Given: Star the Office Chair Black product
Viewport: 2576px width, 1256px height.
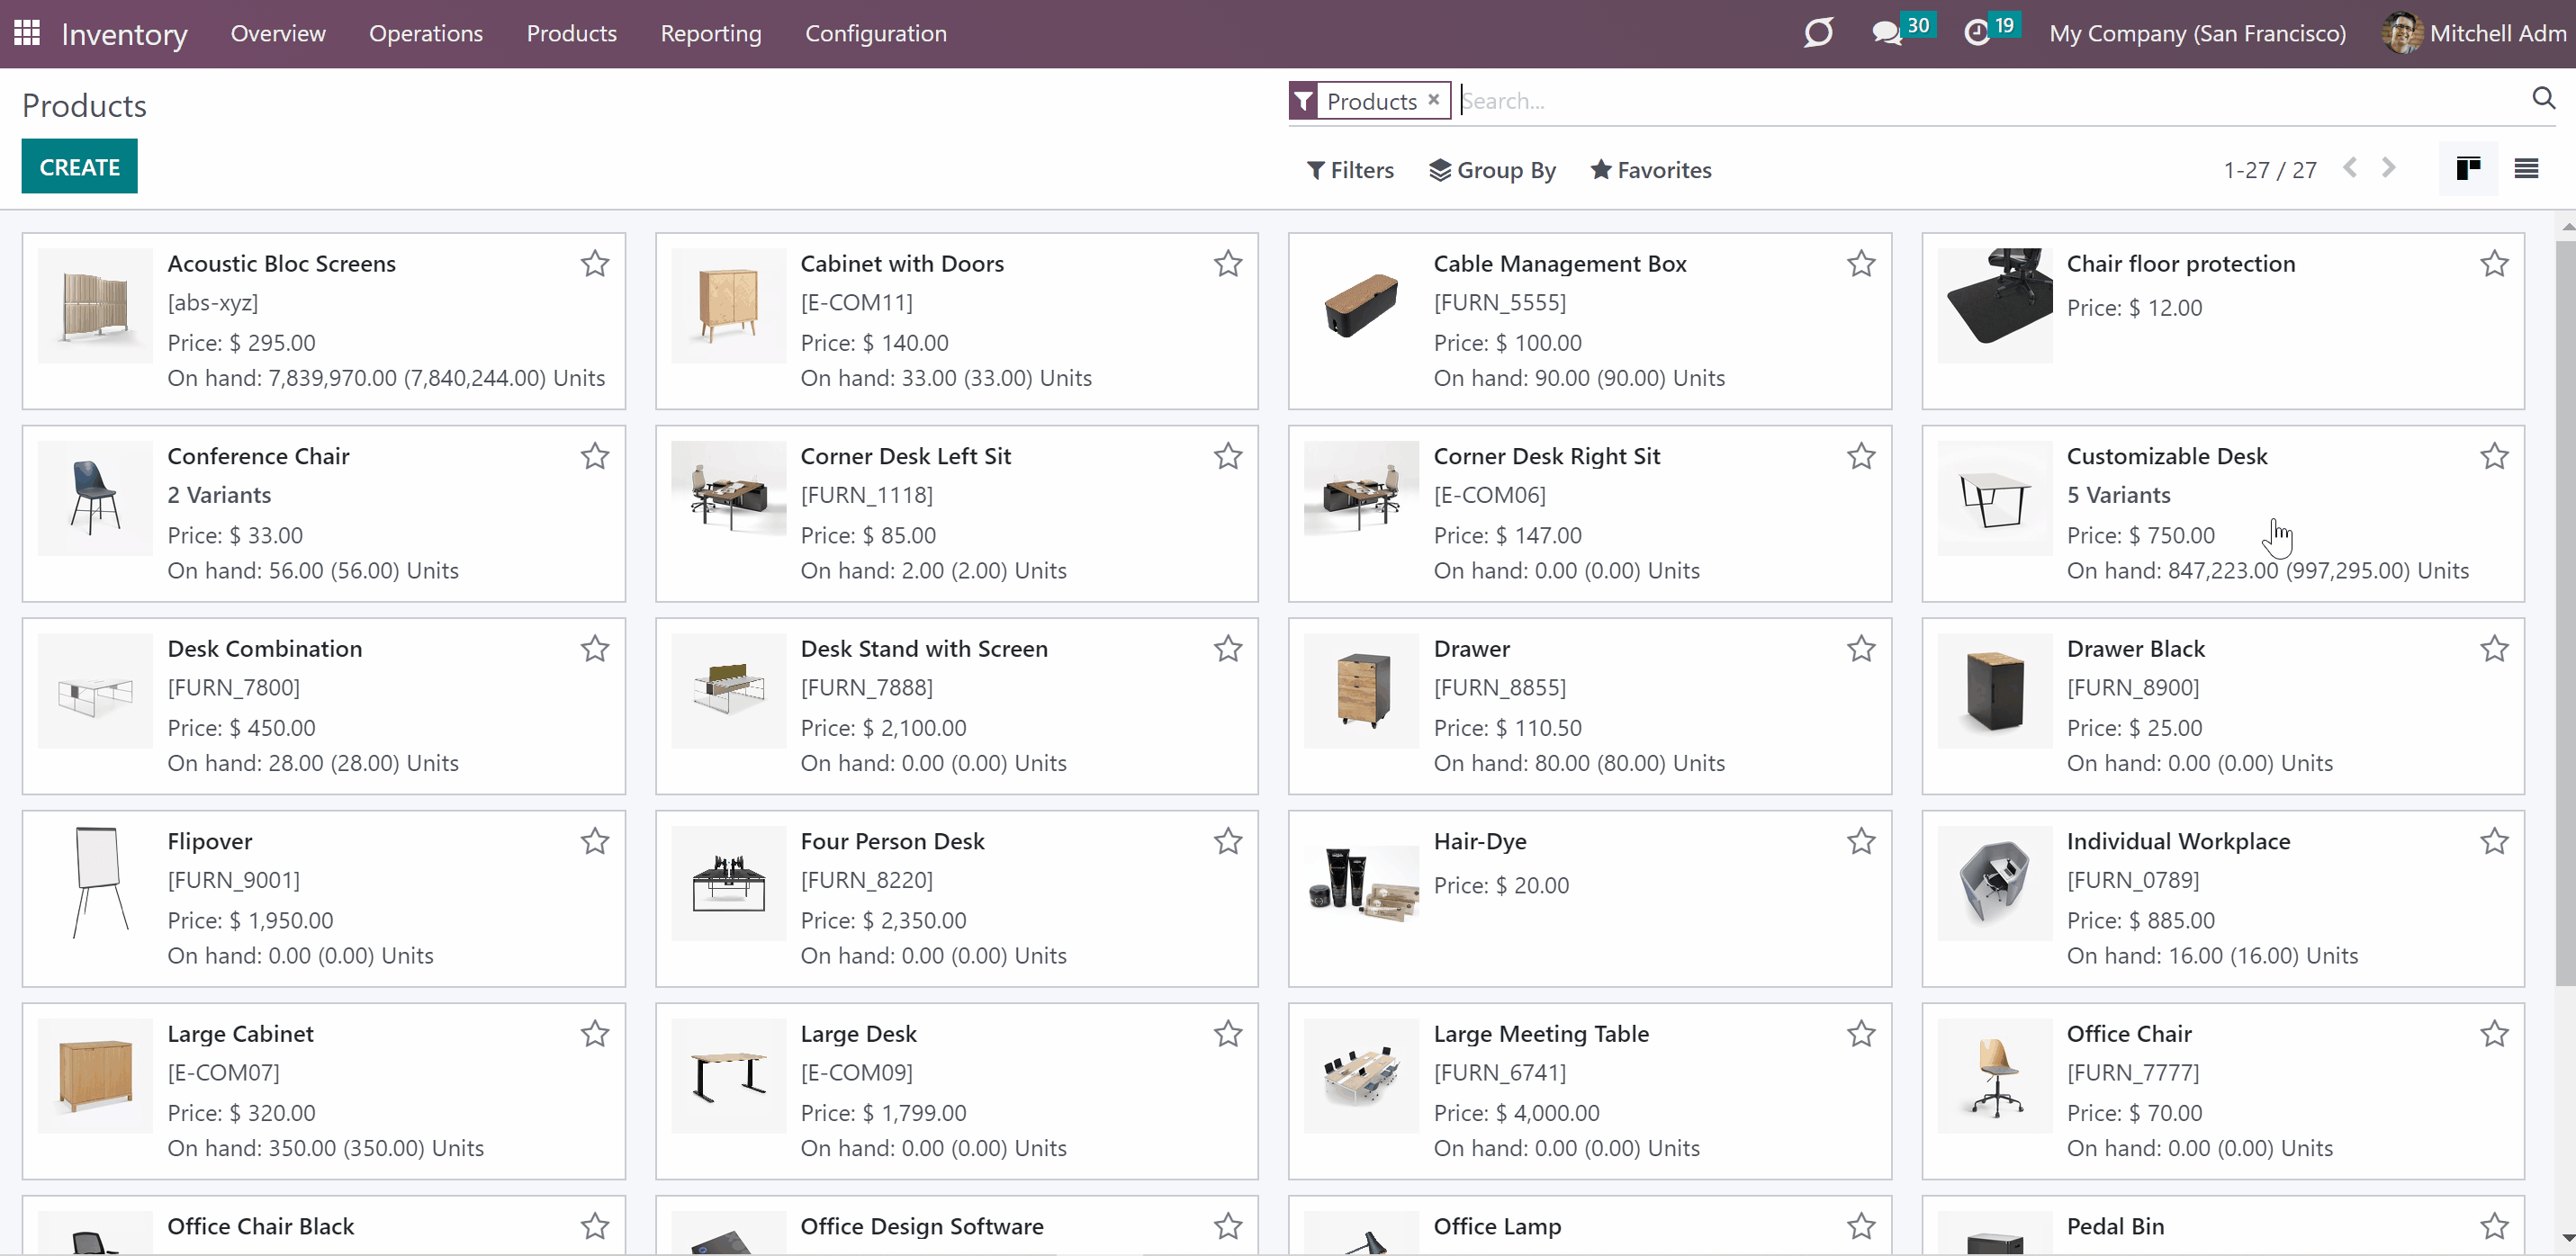Looking at the screenshot, I should 595,1226.
